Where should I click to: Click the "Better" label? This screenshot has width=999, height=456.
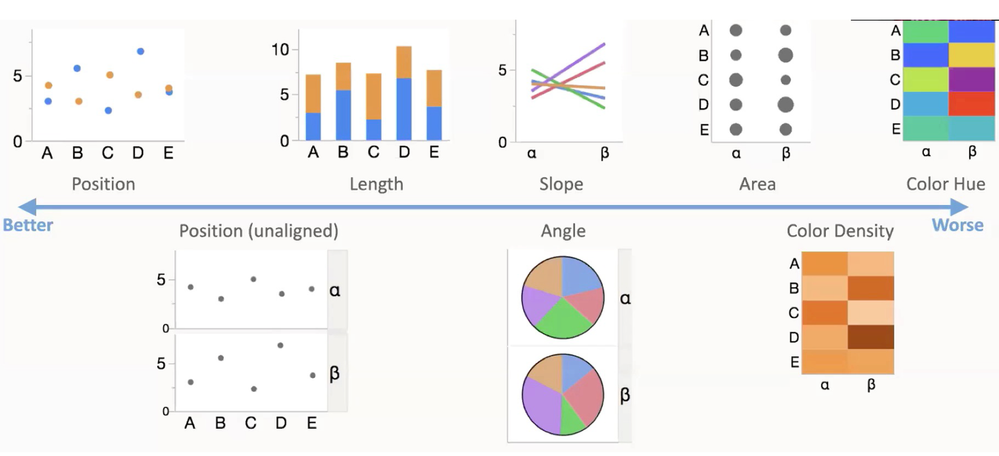[28, 225]
